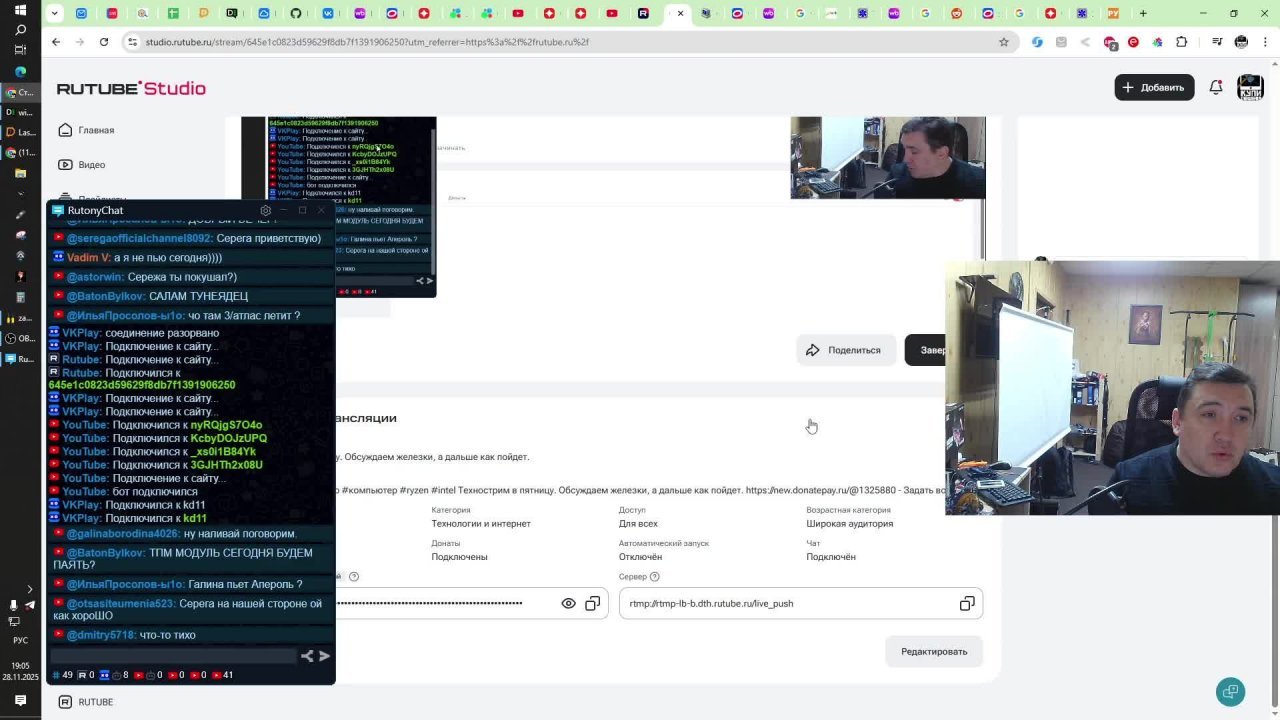Image resolution: width=1280 pixels, height=720 pixels.
Task: Open the notifications bell
Action: (1216, 87)
